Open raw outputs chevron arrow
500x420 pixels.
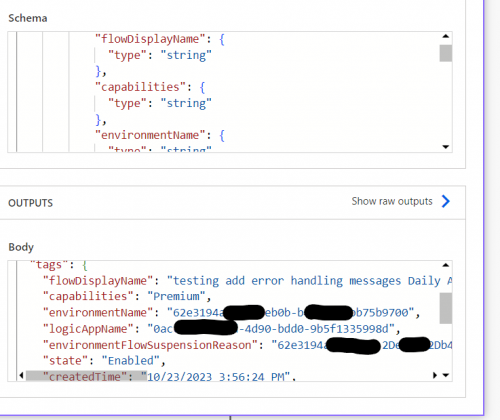[446, 201]
